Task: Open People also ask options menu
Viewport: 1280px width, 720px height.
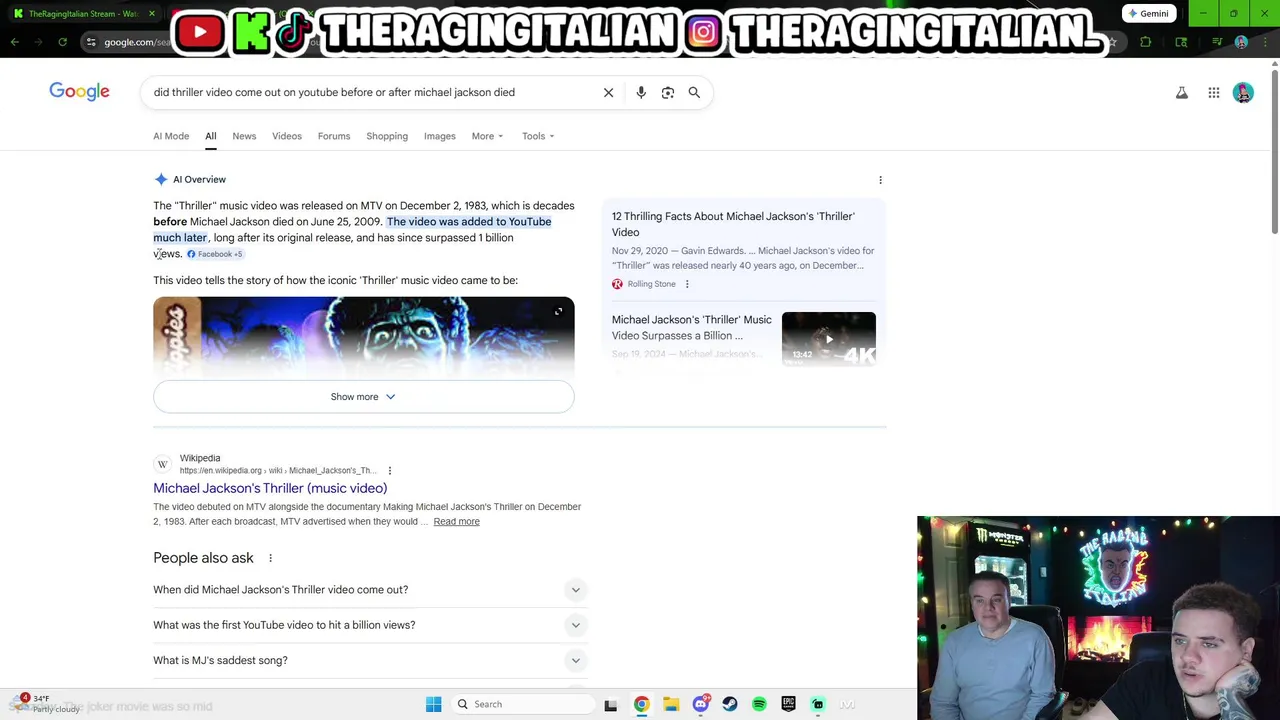Action: (270, 558)
